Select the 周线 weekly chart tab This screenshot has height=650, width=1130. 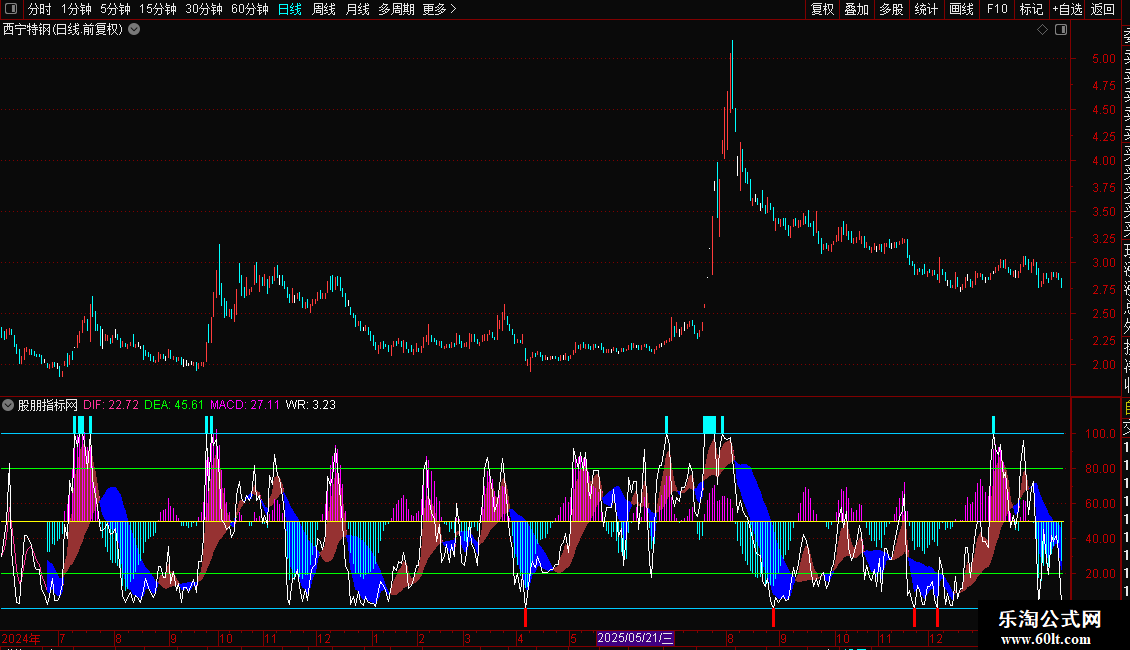tap(324, 9)
